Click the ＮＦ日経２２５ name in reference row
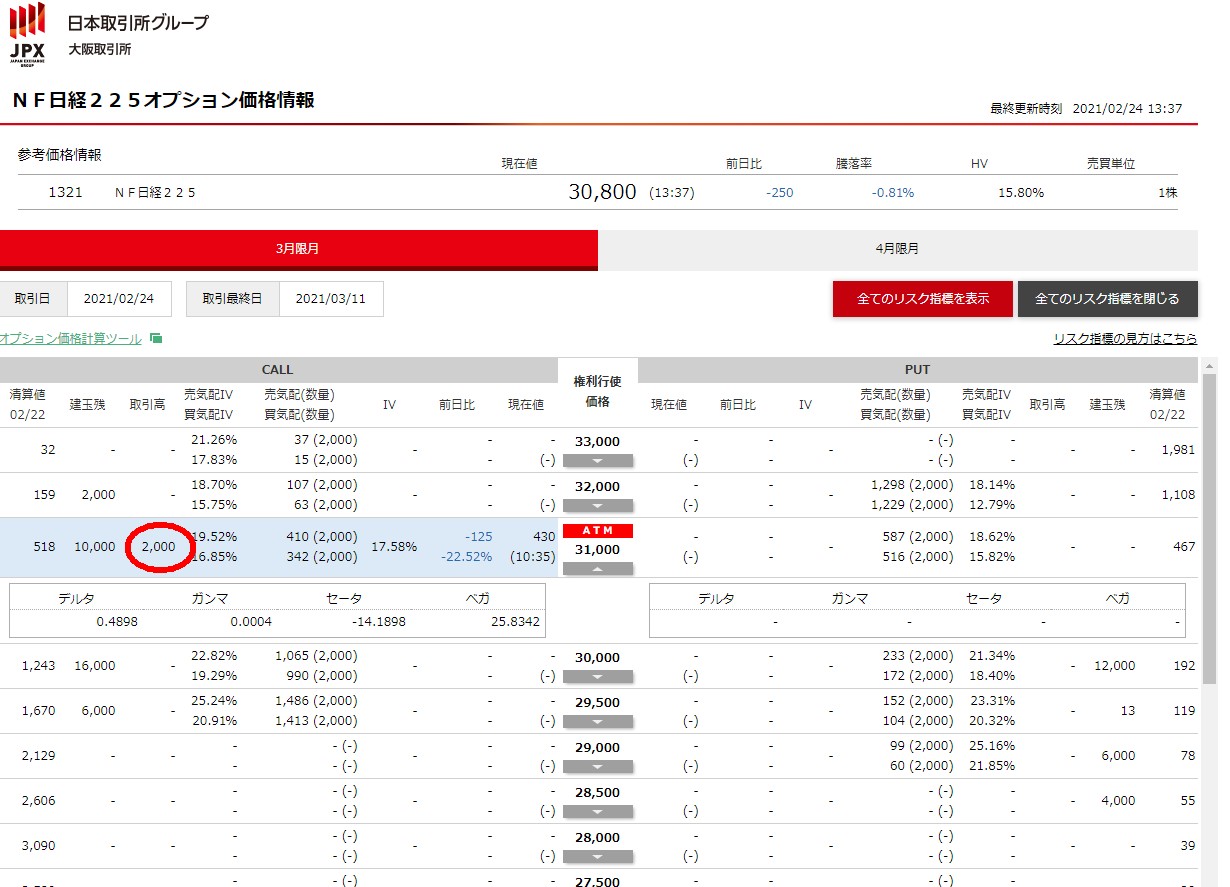 click(156, 192)
